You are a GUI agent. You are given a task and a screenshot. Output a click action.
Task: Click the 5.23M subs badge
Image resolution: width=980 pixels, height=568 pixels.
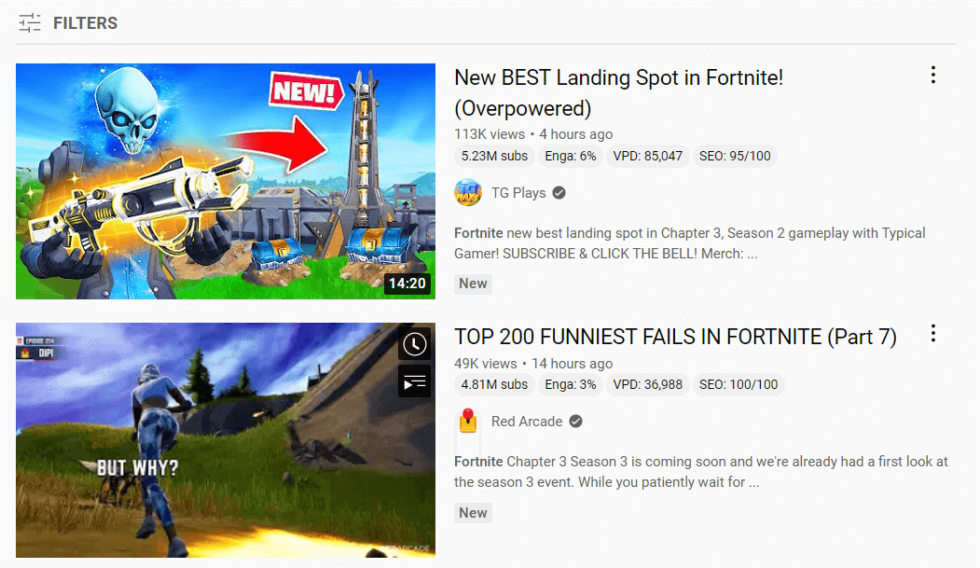[x=494, y=156]
